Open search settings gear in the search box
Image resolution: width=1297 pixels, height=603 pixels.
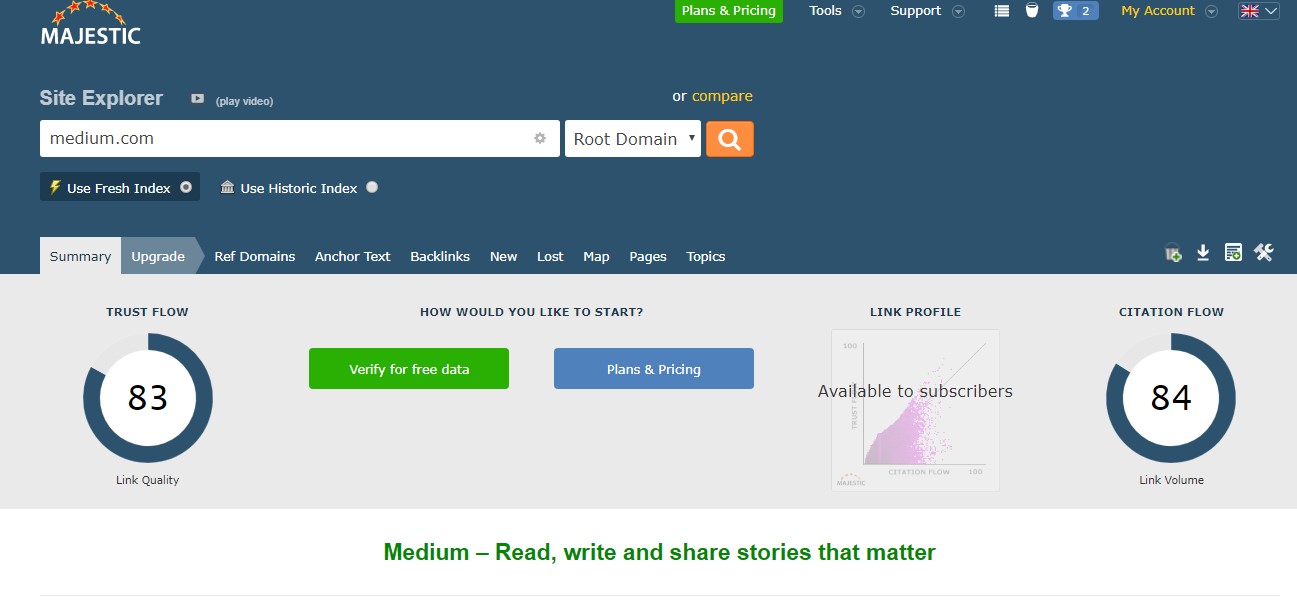coord(540,138)
